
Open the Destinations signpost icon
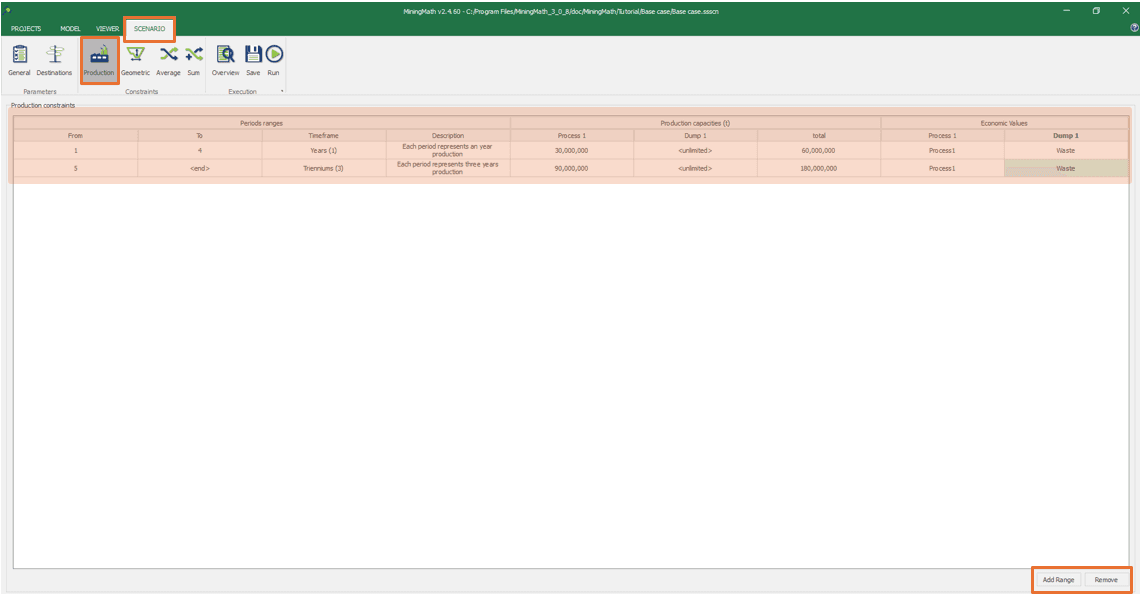[x=54, y=59]
